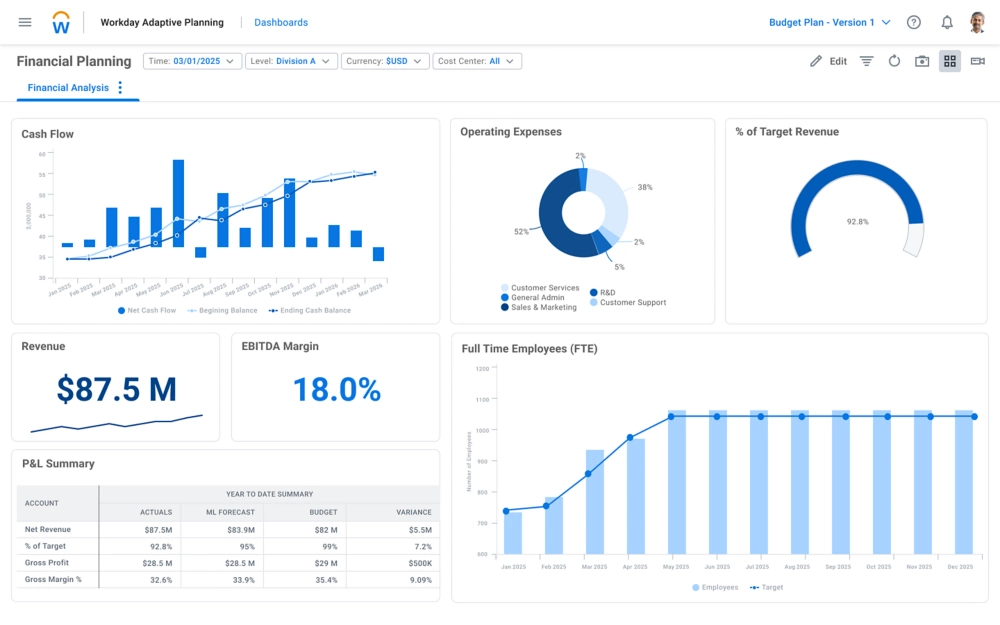Start presentation mode with video camera icon

point(977,61)
